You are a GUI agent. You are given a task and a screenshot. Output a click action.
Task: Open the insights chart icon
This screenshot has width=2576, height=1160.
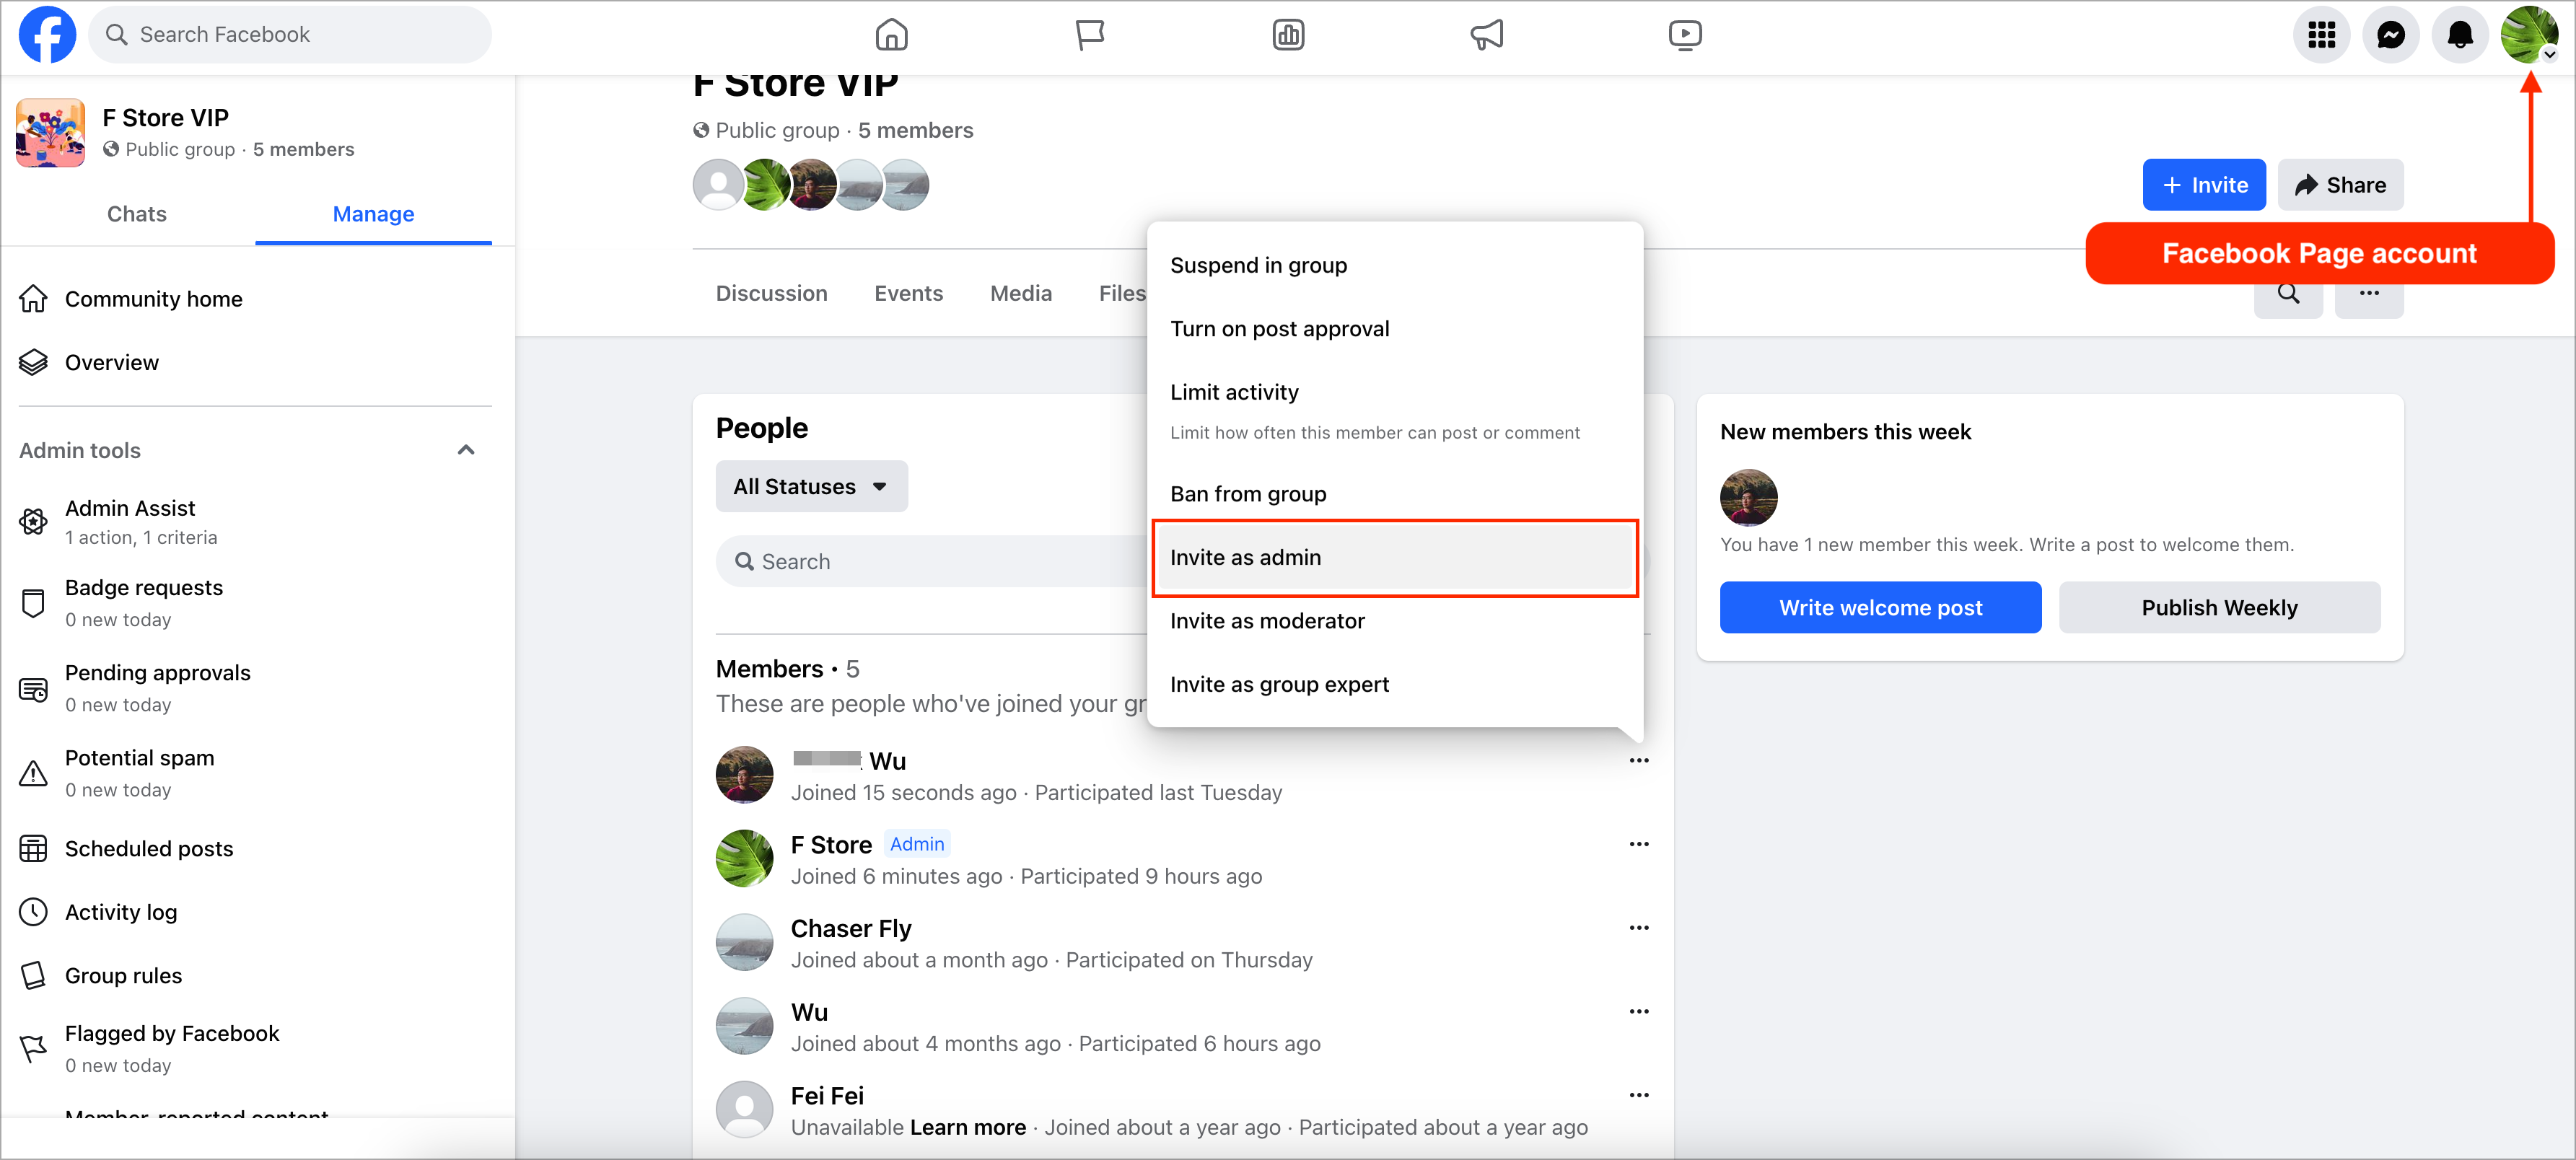point(1288,35)
